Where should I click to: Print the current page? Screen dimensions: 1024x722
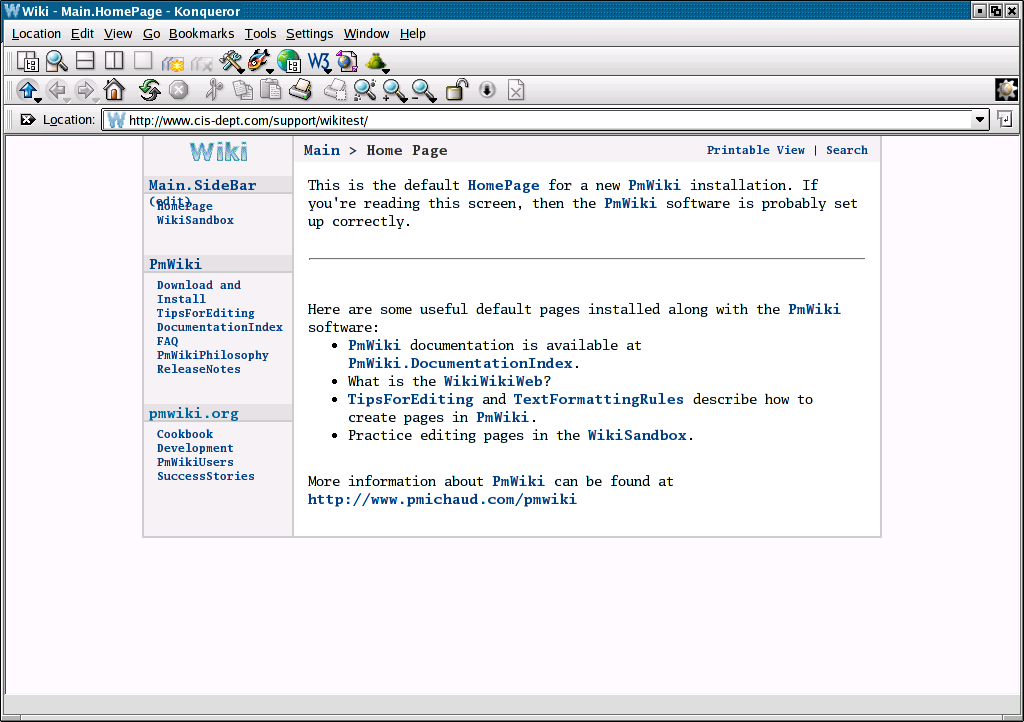pos(300,89)
